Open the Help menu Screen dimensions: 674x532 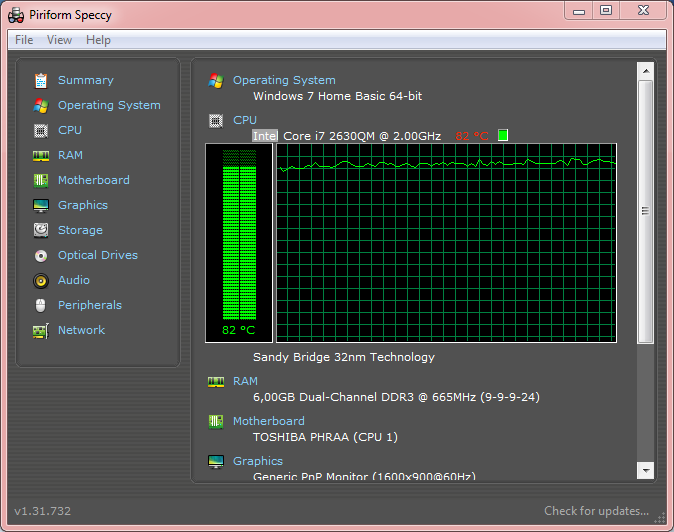point(98,40)
